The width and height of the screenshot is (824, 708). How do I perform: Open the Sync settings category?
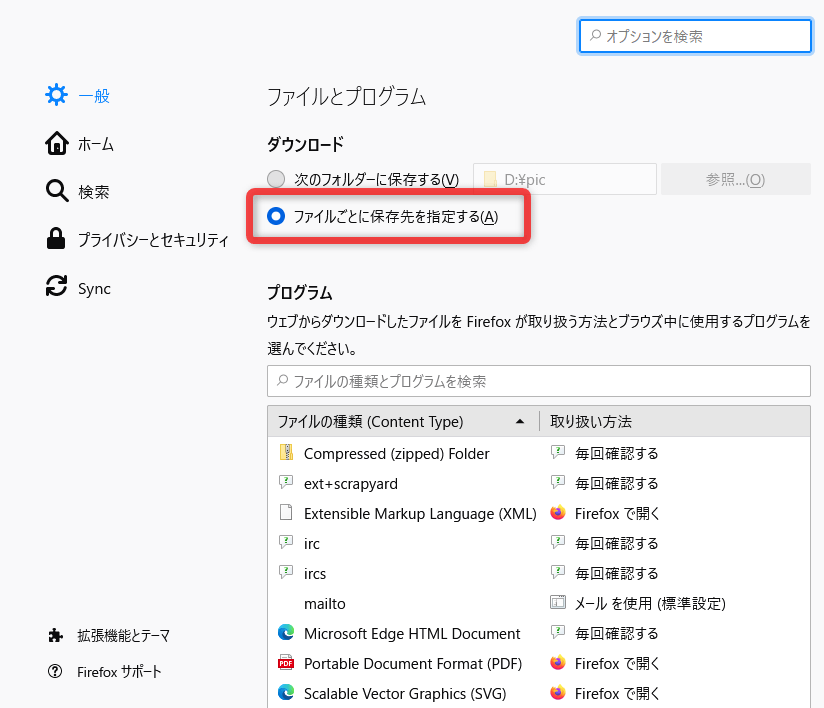[x=78, y=288]
